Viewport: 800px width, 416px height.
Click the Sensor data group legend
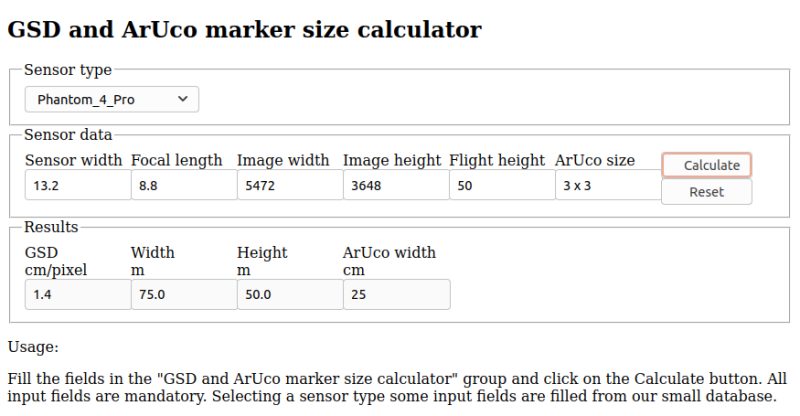[68, 135]
